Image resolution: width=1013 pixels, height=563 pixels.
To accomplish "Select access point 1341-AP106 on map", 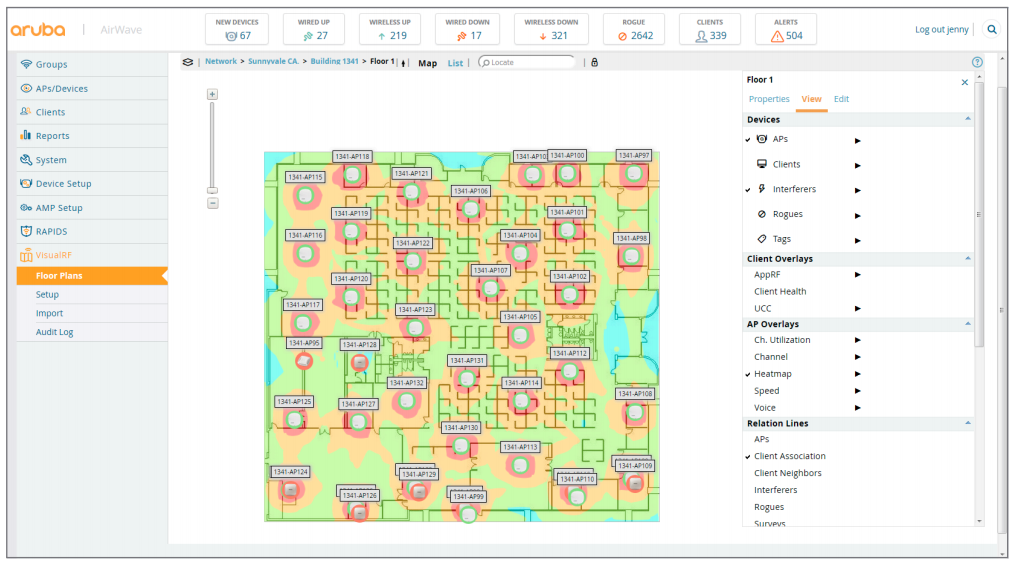I will [471, 209].
